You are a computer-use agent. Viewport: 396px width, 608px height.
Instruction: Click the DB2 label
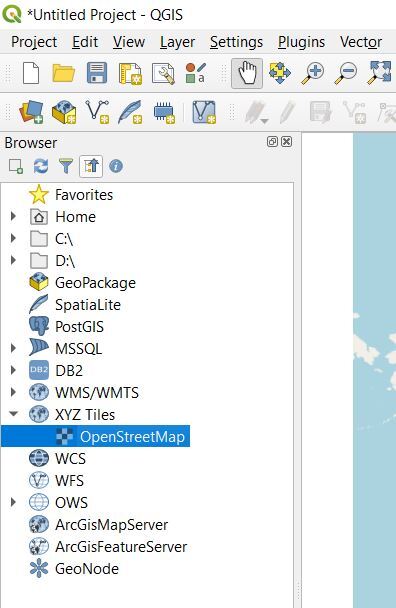pyautogui.click(x=69, y=371)
